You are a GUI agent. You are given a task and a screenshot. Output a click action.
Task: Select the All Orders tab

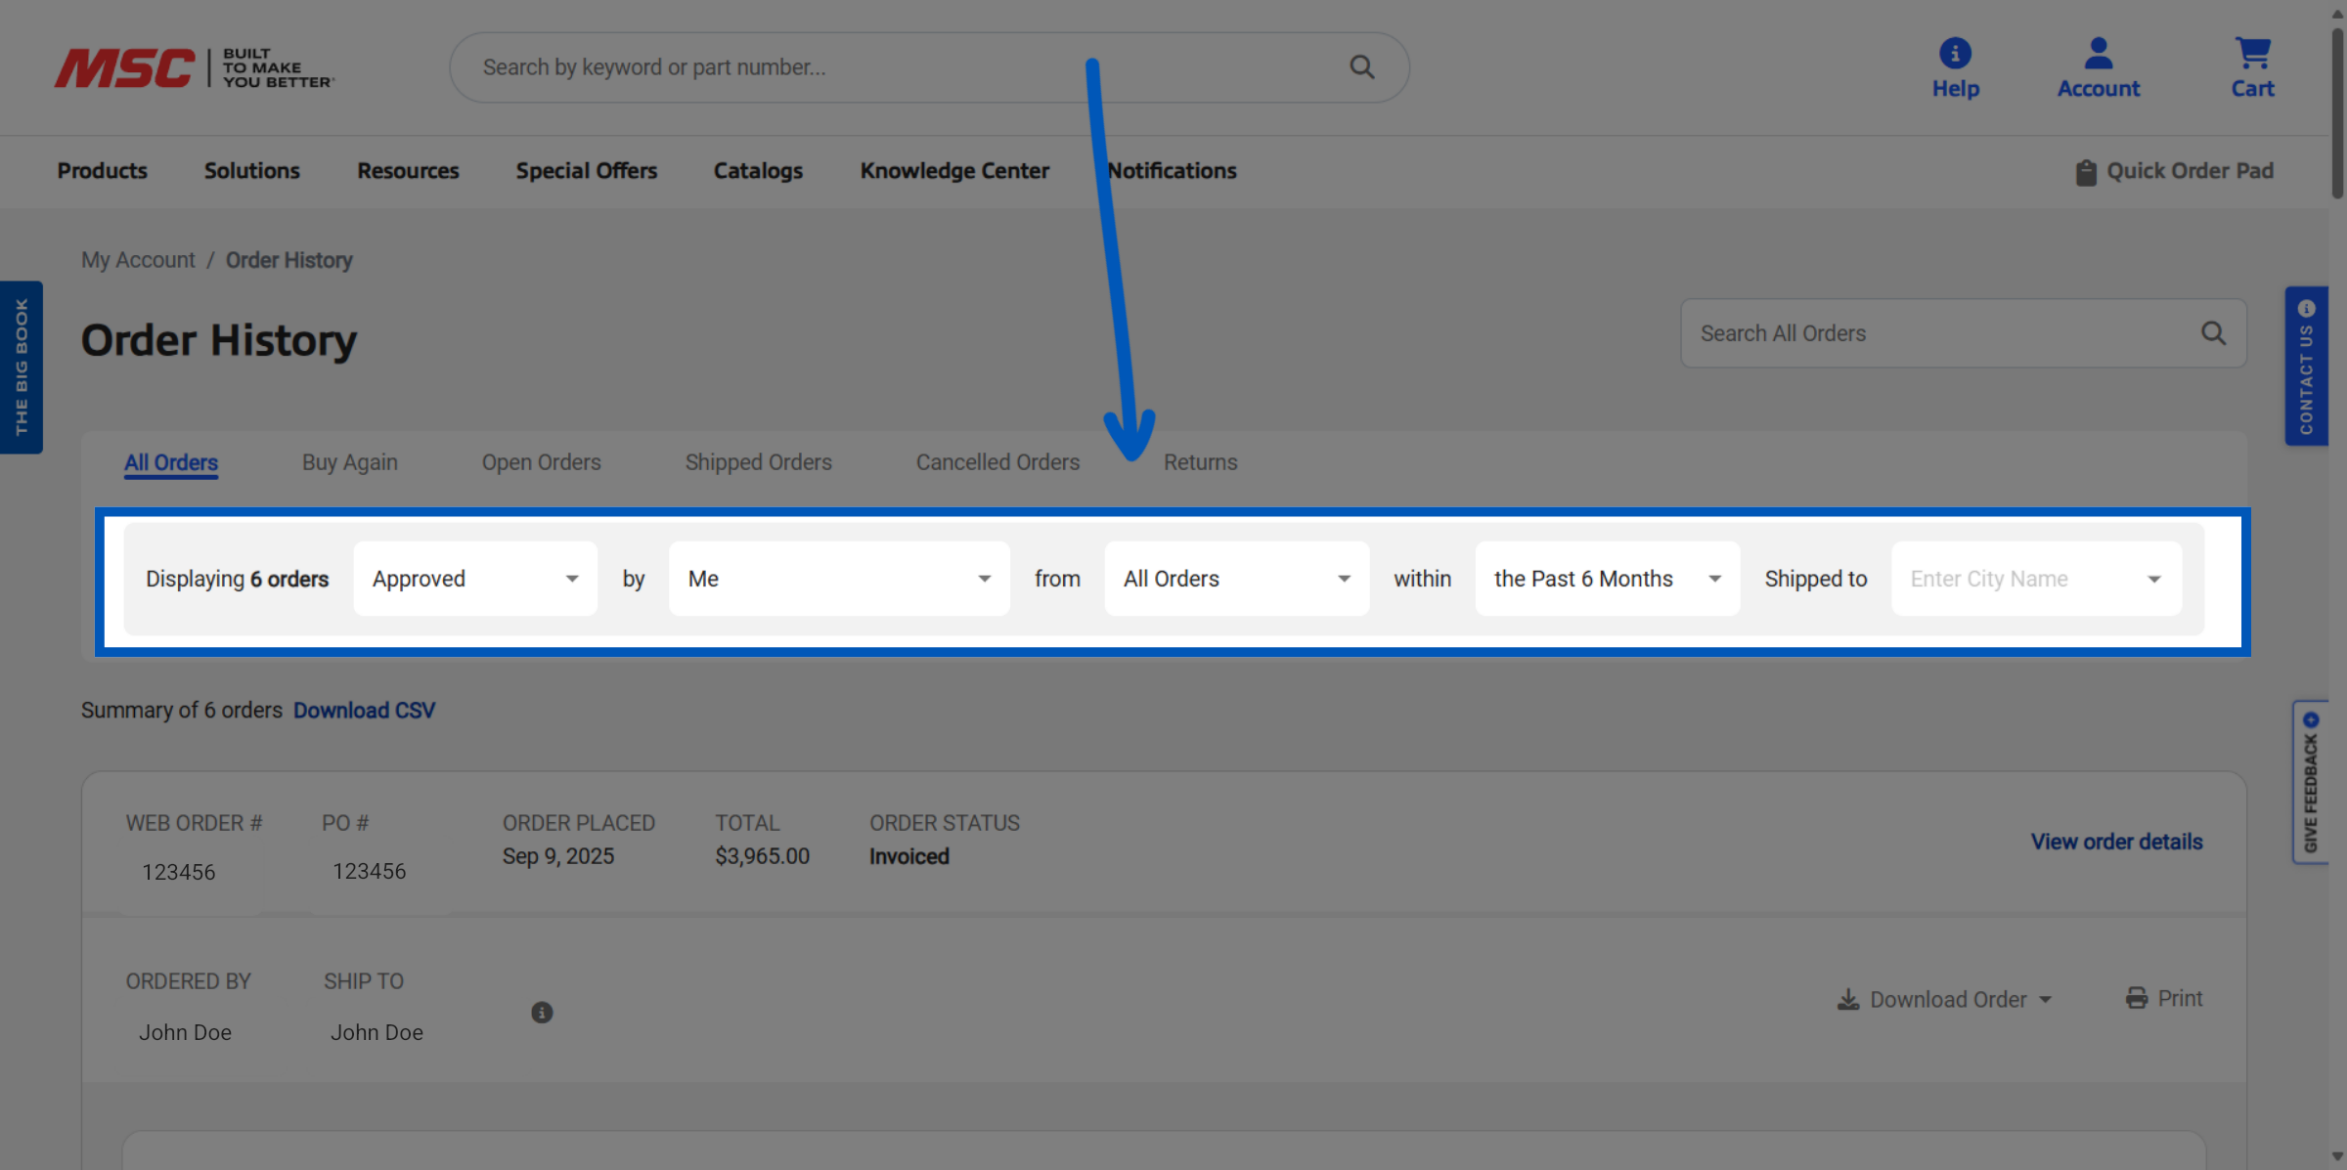tap(171, 462)
